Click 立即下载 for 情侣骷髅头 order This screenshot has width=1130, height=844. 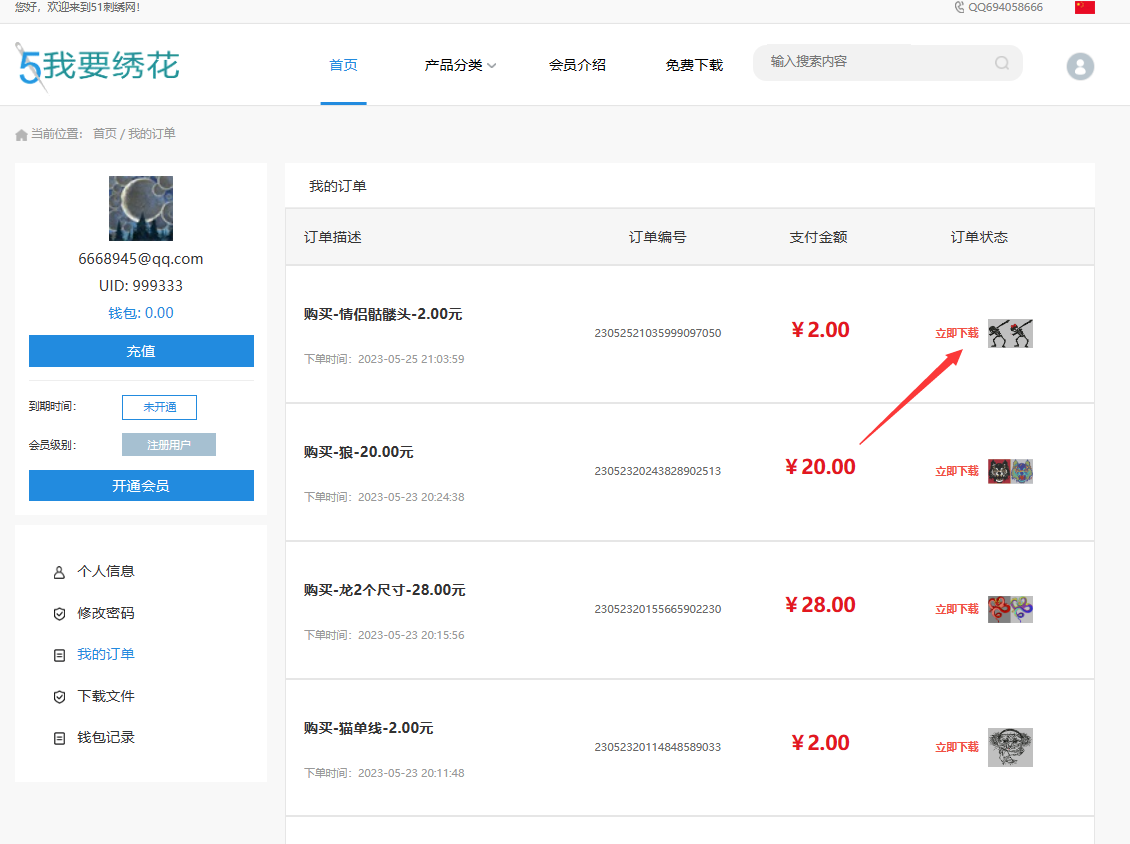957,333
